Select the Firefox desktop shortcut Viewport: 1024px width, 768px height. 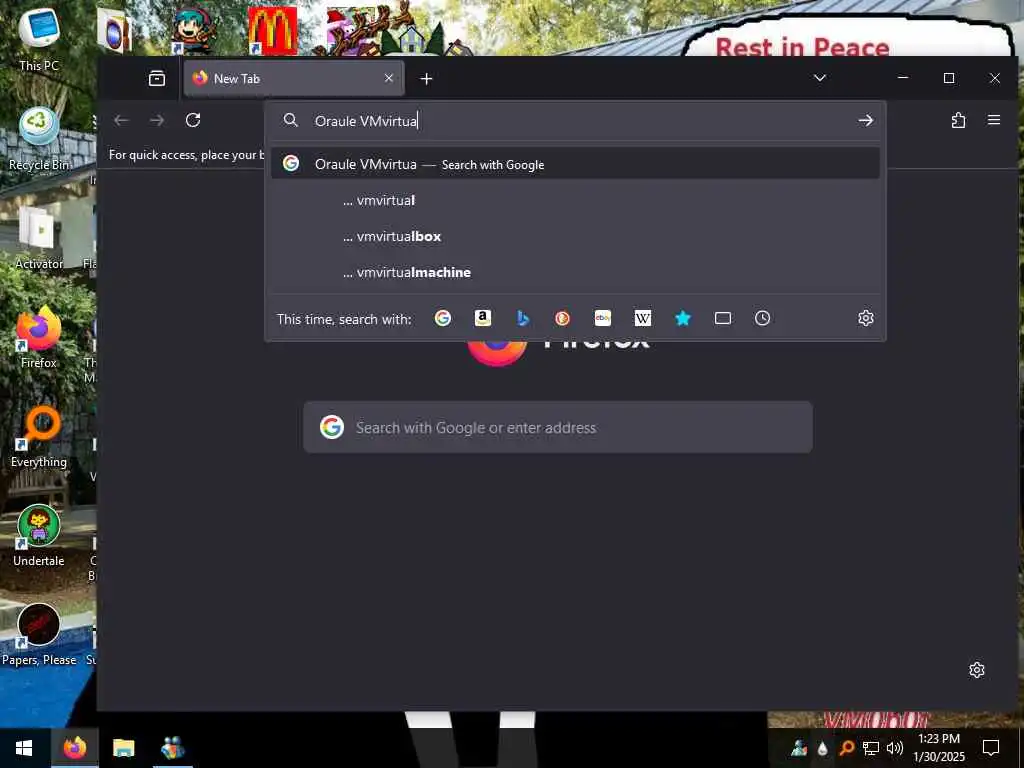[x=39, y=338]
